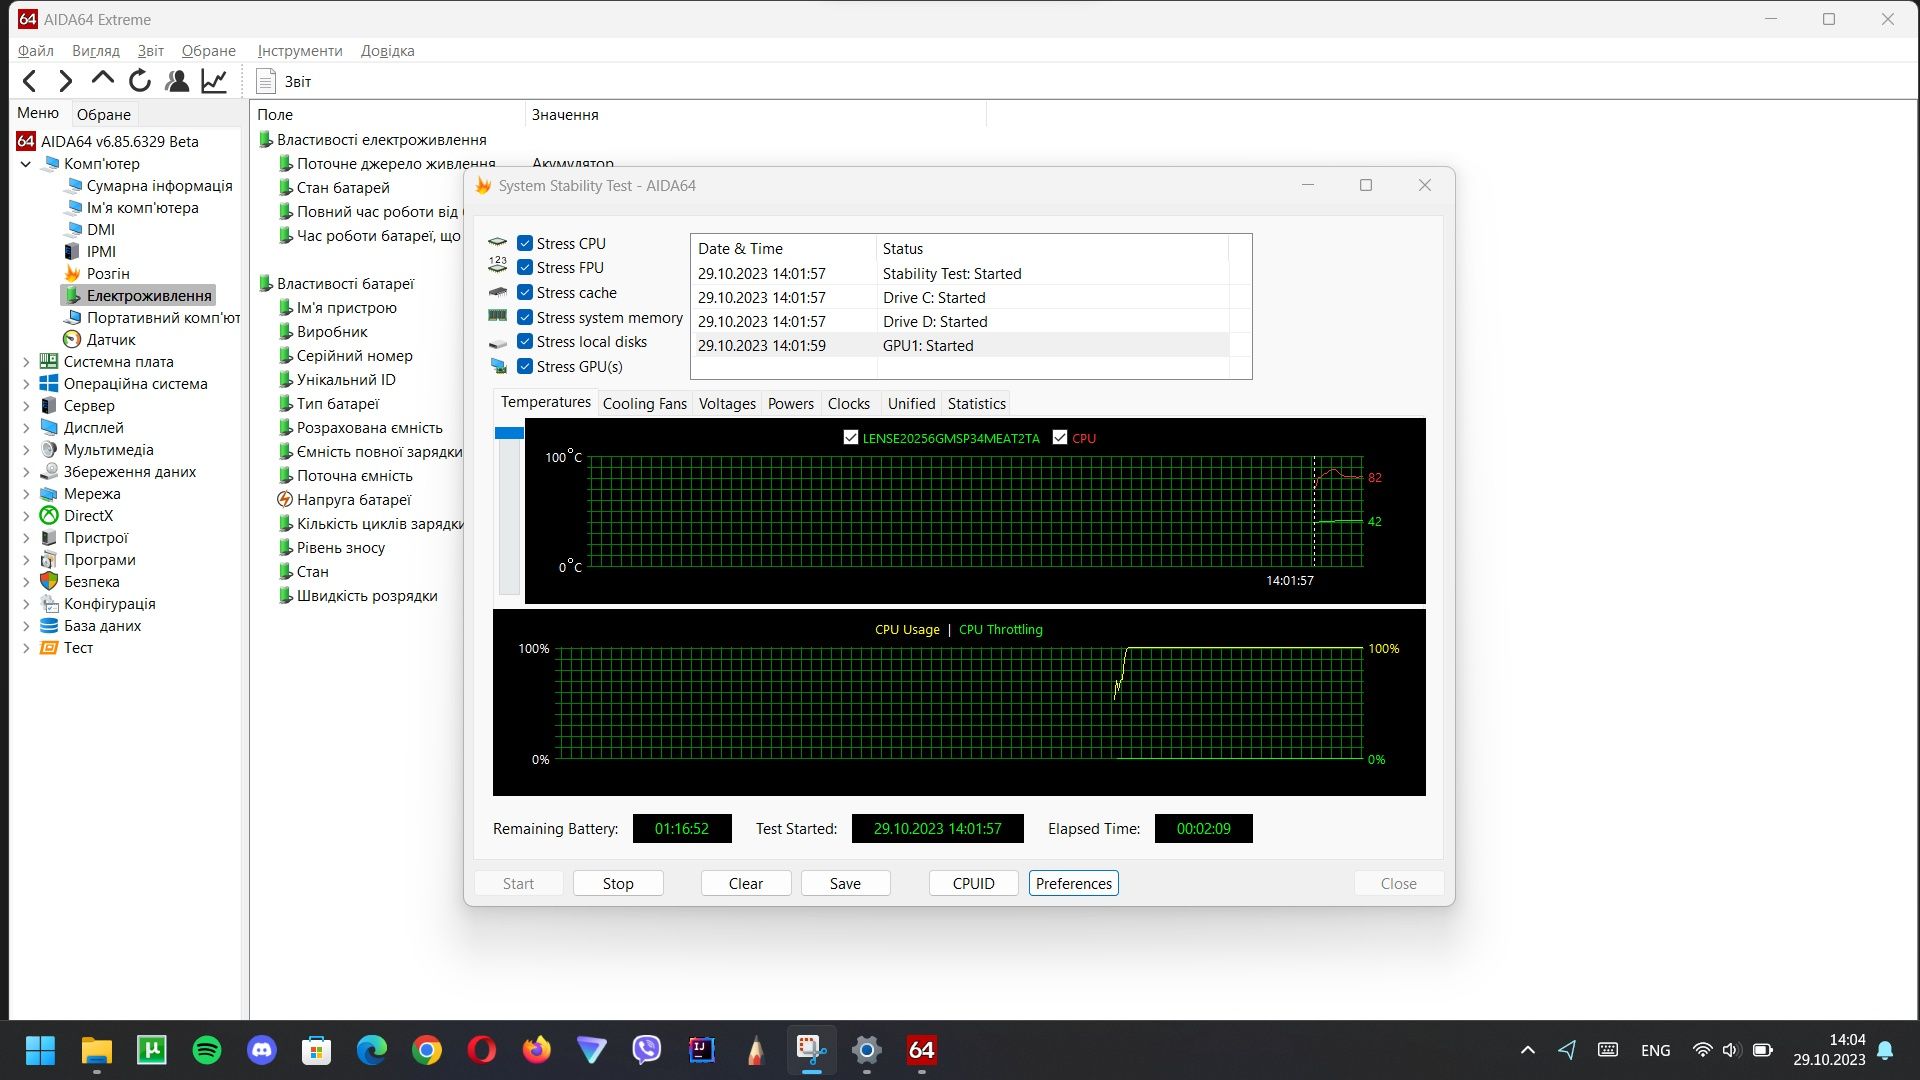
Task: Open the Preferences button
Action: 1074,884
